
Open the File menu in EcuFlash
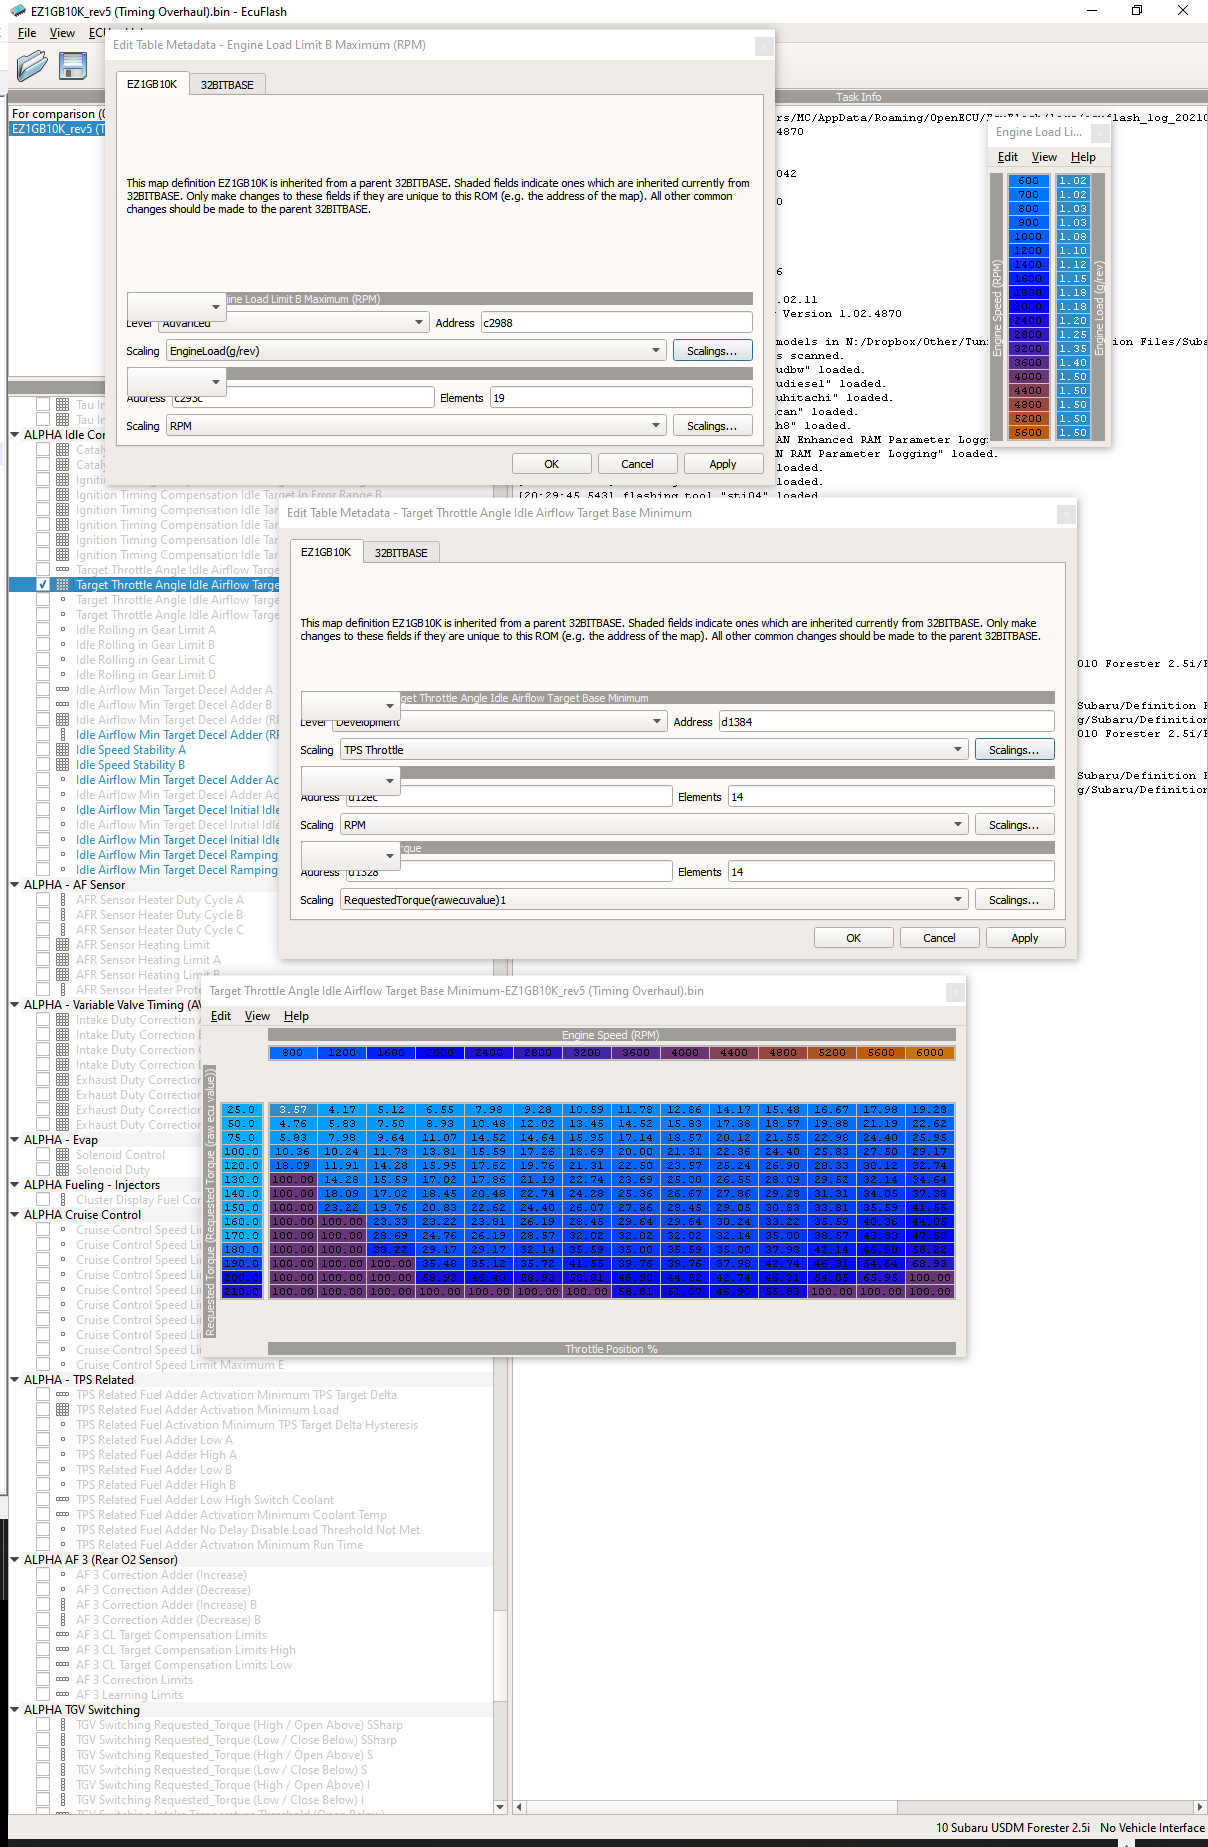click(x=27, y=33)
